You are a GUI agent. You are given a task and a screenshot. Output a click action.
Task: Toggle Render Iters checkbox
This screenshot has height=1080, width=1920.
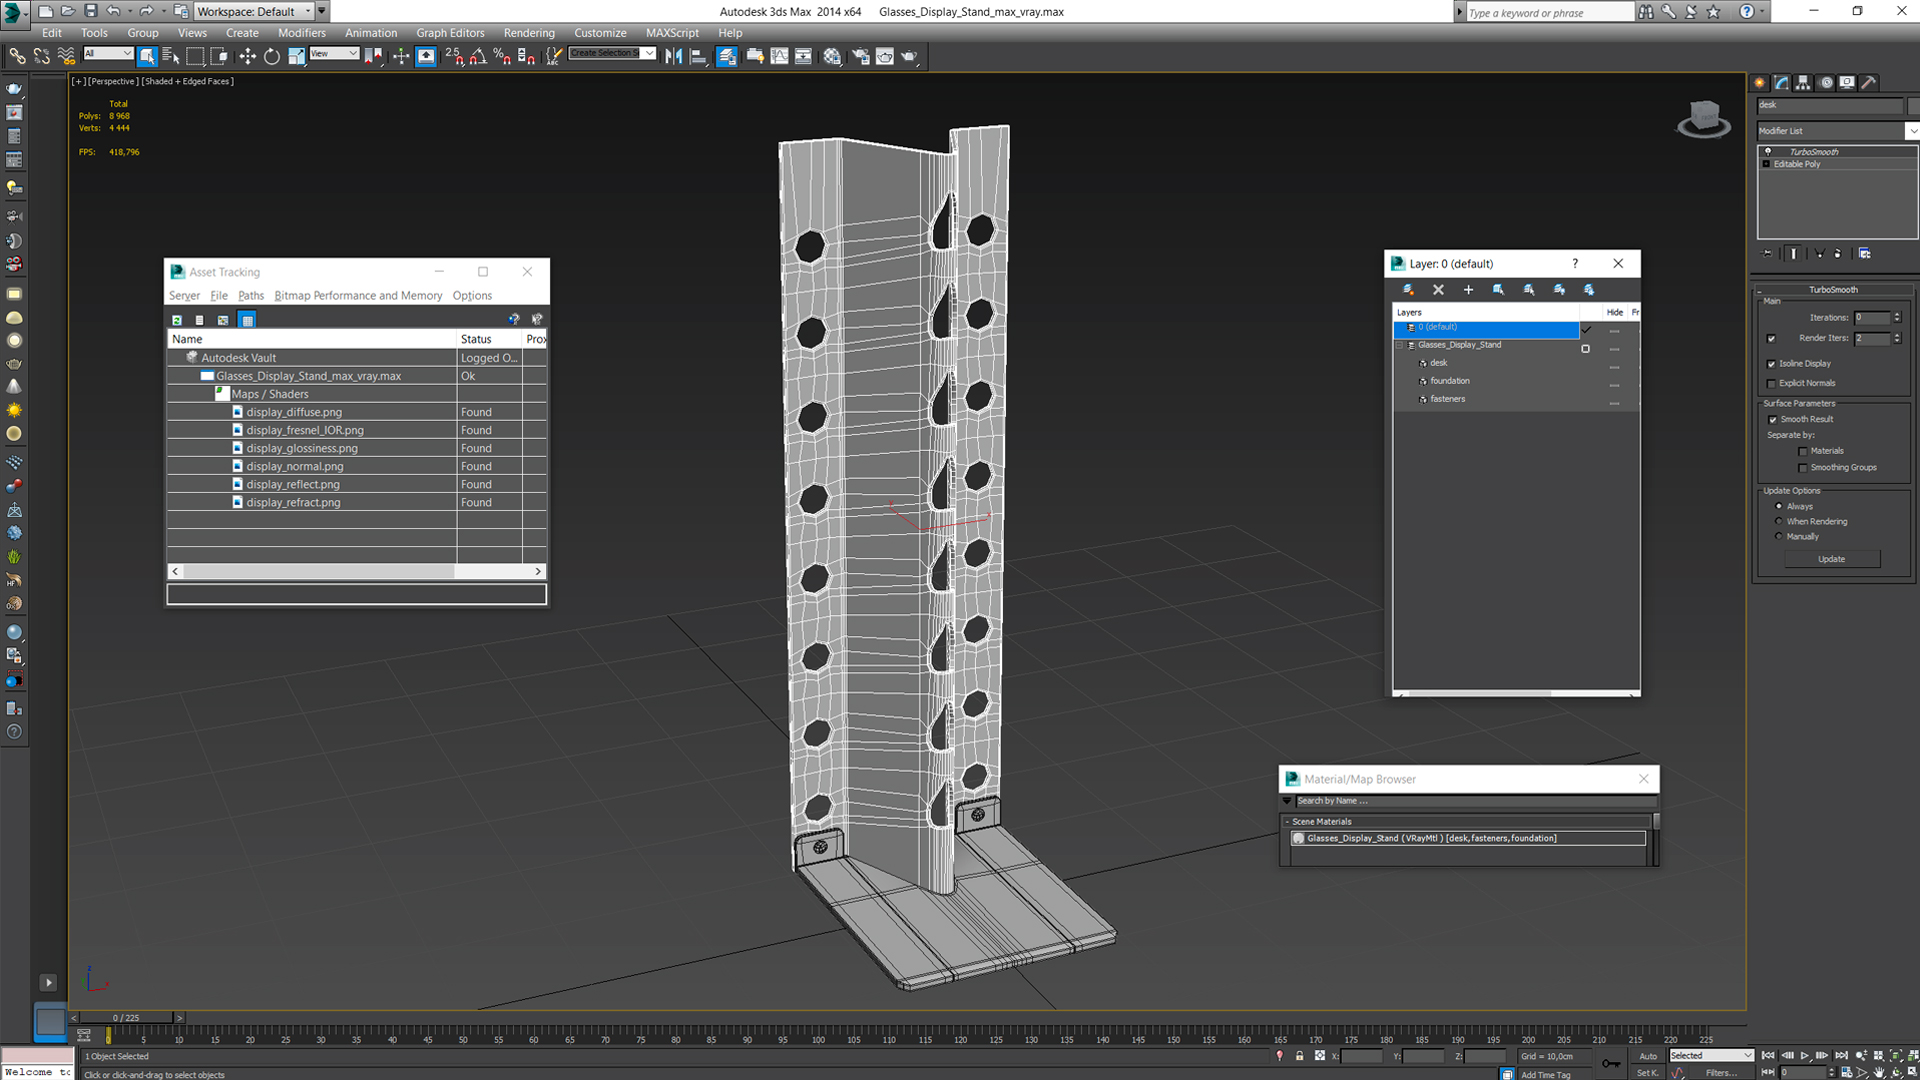(x=1771, y=339)
